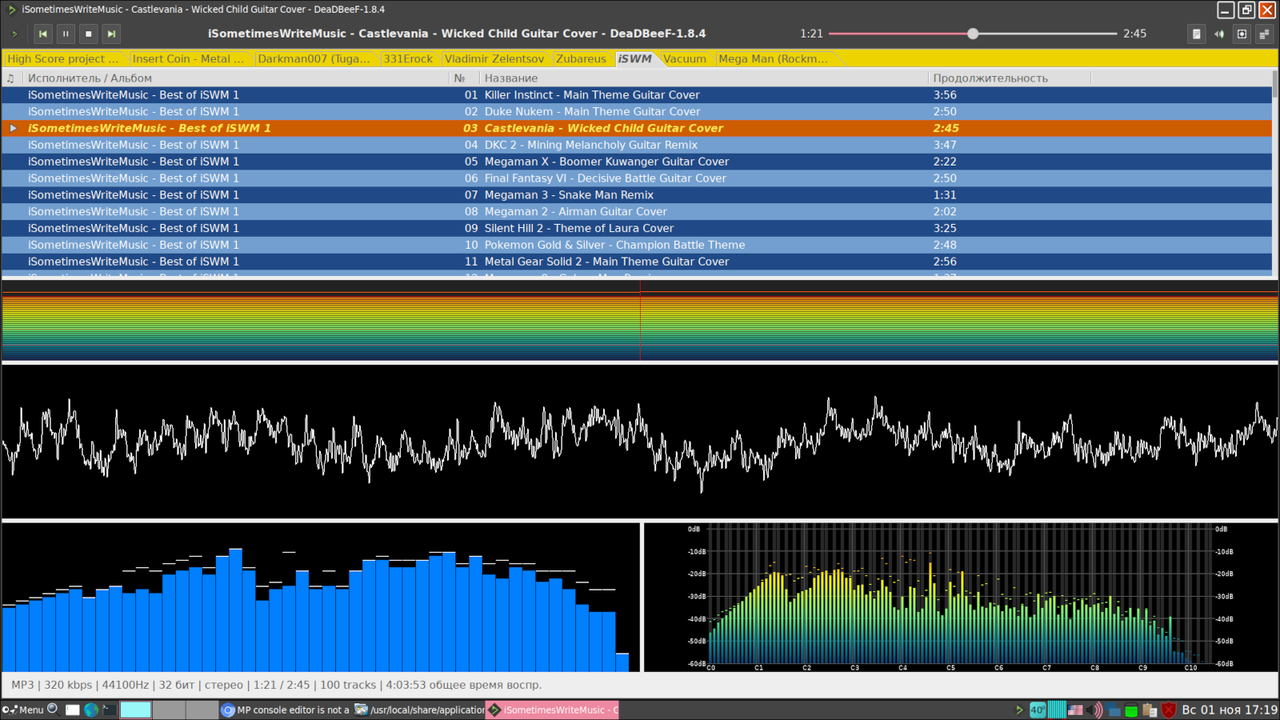
Task: Switch to /usr/local/share/application taskbar window
Action: [x=419, y=710]
